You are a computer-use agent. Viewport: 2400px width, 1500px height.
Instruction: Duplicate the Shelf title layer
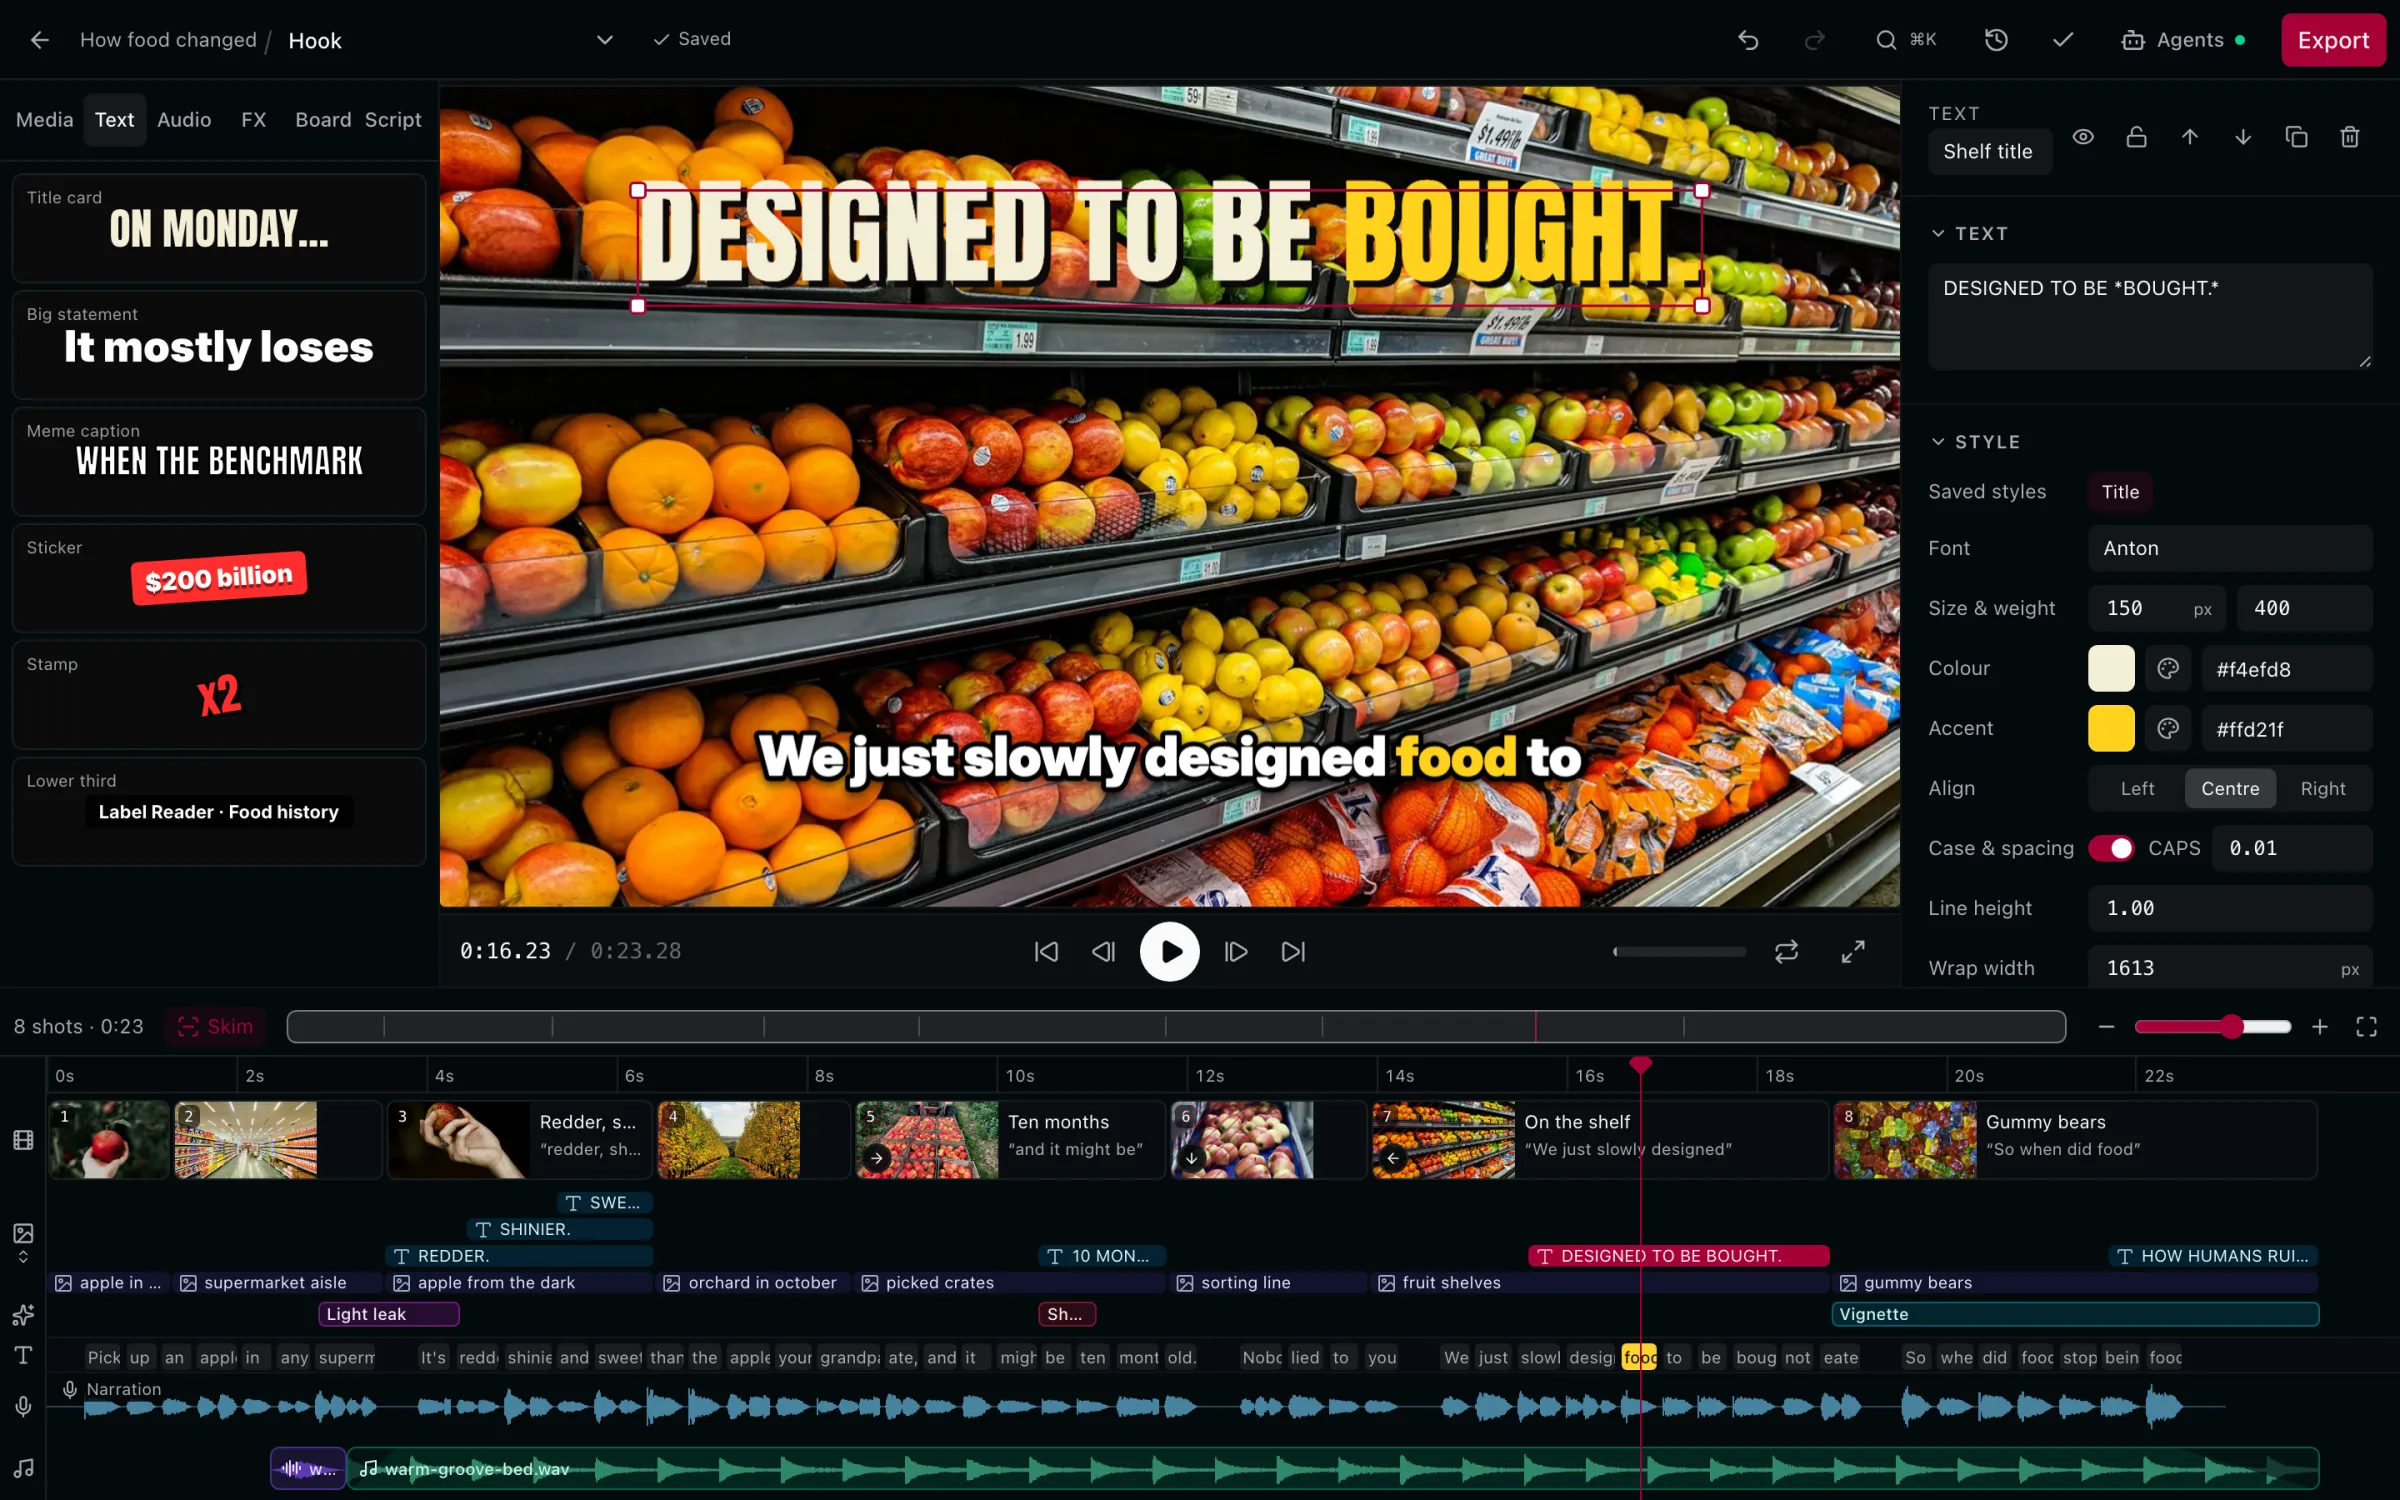click(2297, 137)
